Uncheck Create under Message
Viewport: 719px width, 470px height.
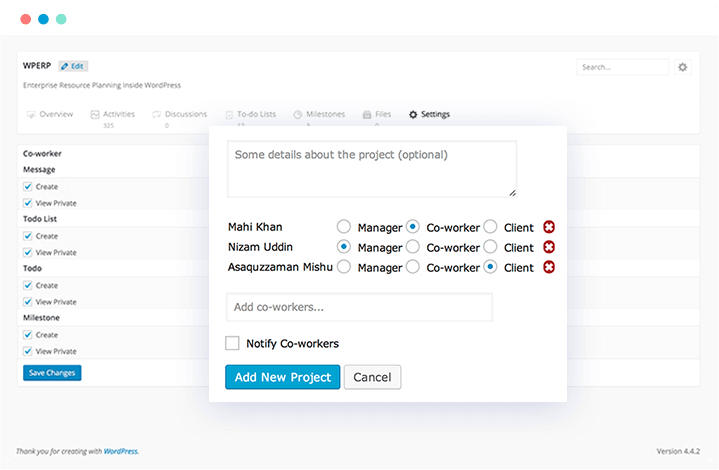pyautogui.click(x=28, y=186)
